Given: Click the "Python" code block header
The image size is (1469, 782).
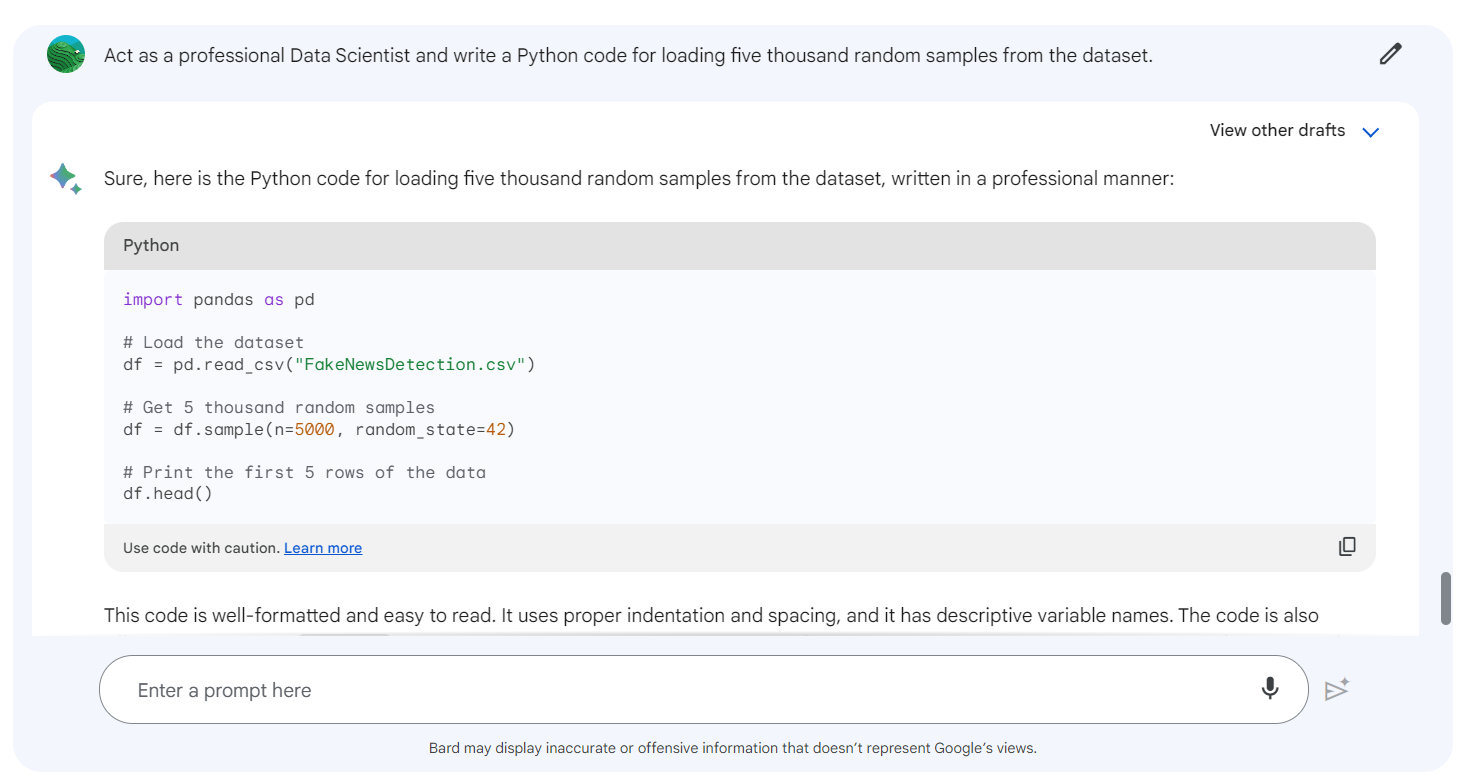Looking at the screenshot, I should pyautogui.click(x=151, y=246).
